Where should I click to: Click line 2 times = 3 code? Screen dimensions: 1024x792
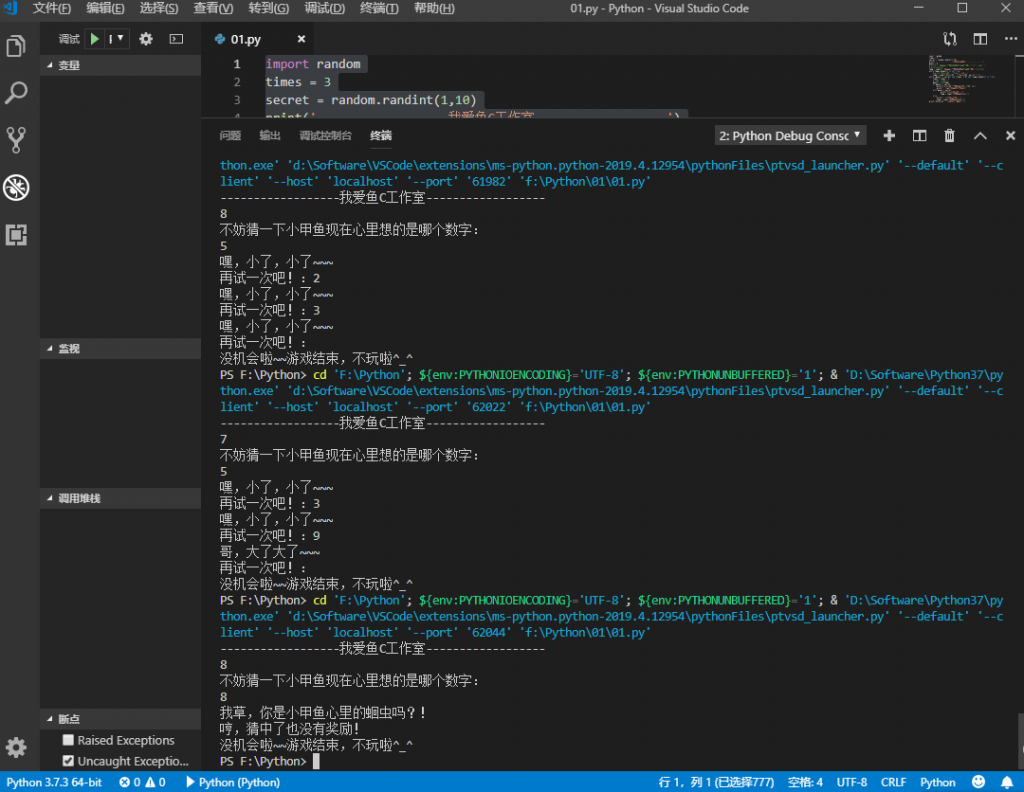[x=298, y=82]
